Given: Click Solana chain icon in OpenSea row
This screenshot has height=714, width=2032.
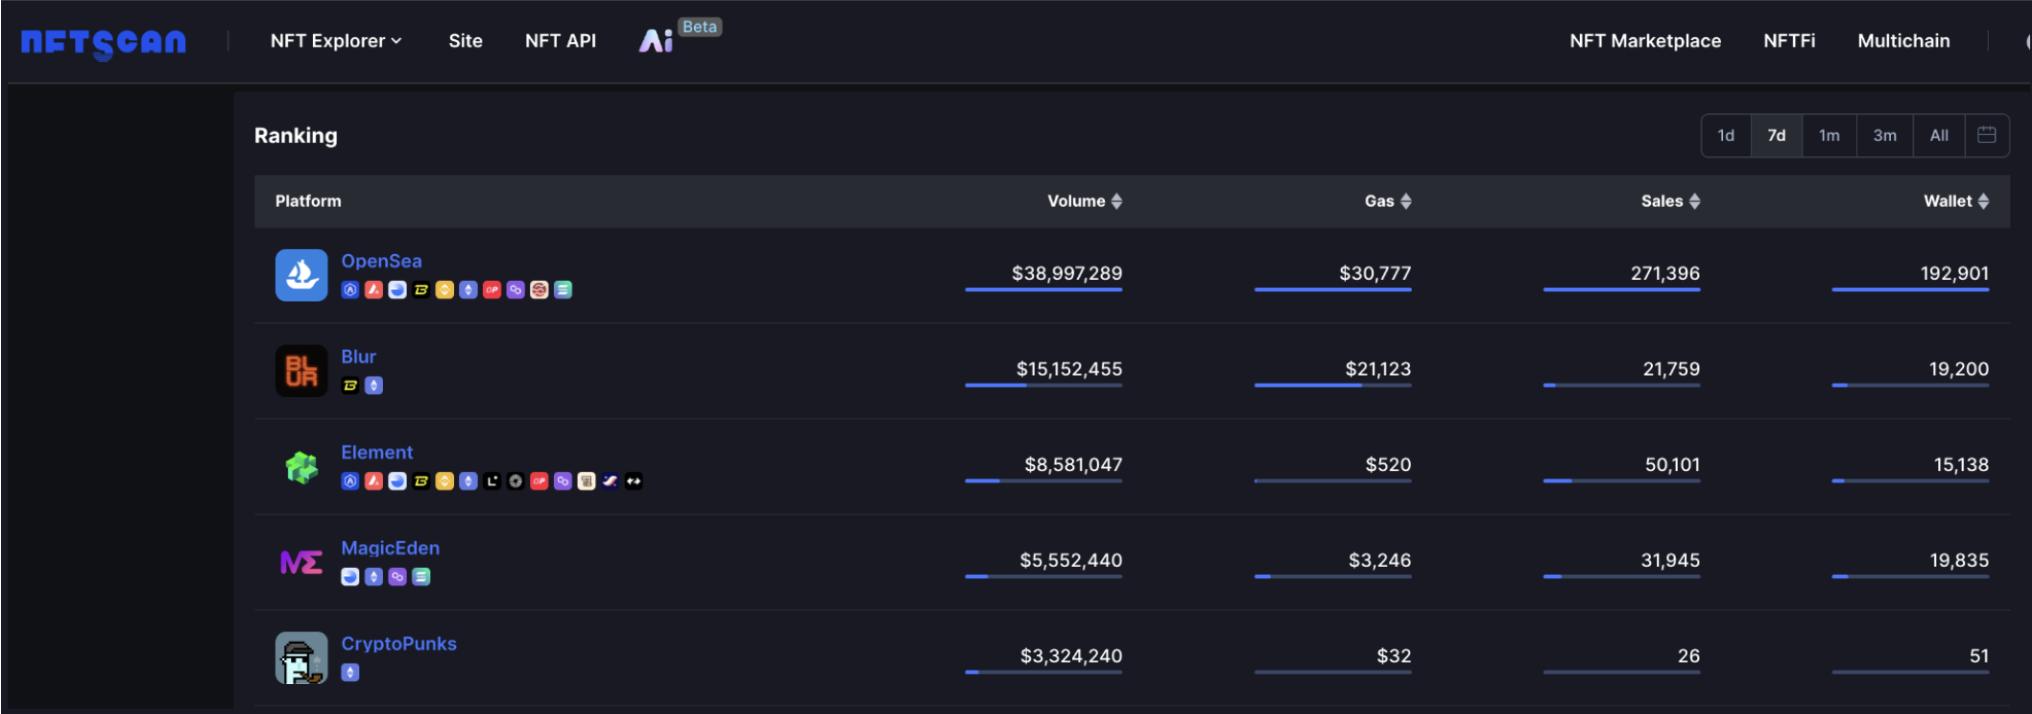Looking at the screenshot, I should (x=563, y=290).
